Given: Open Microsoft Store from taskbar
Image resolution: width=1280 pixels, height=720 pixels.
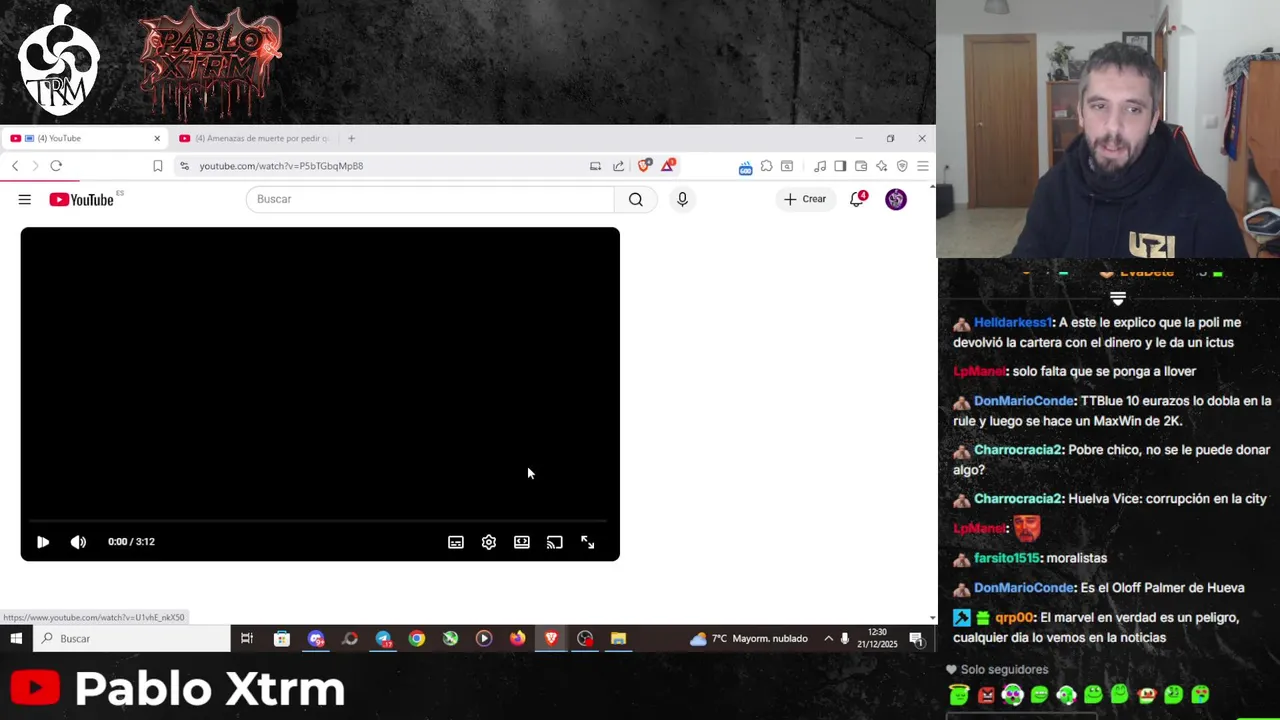Looking at the screenshot, I should click(x=282, y=639).
